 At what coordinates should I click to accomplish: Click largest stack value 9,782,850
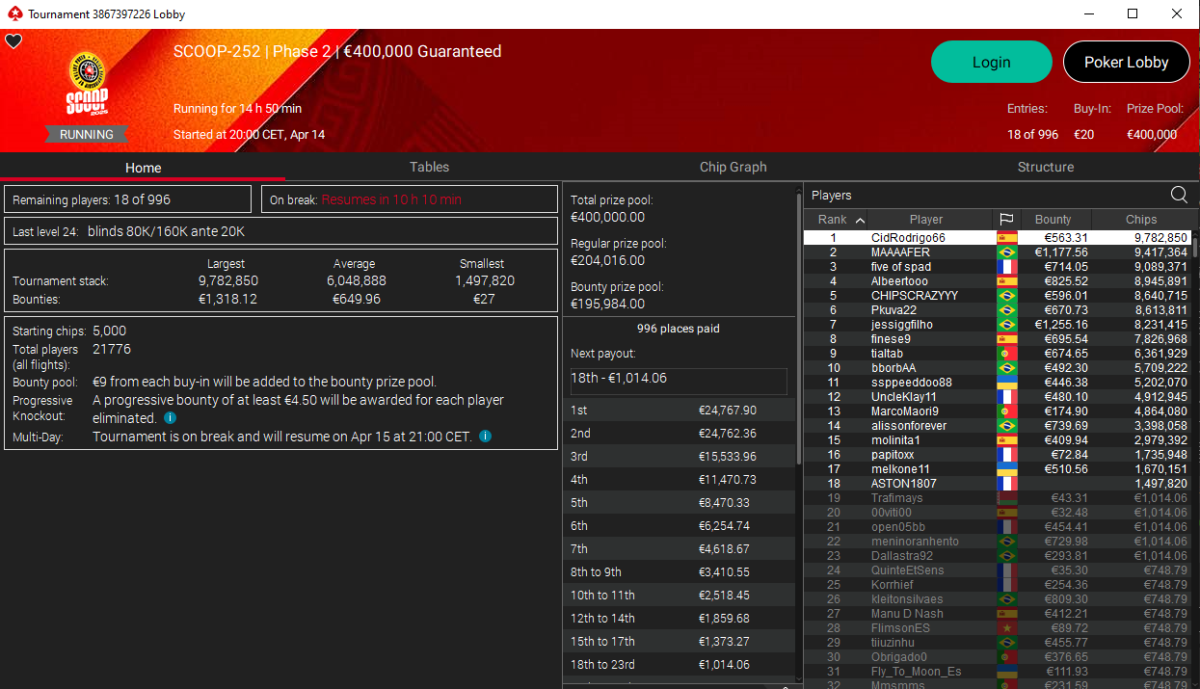pyautogui.click(x=228, y=281)
